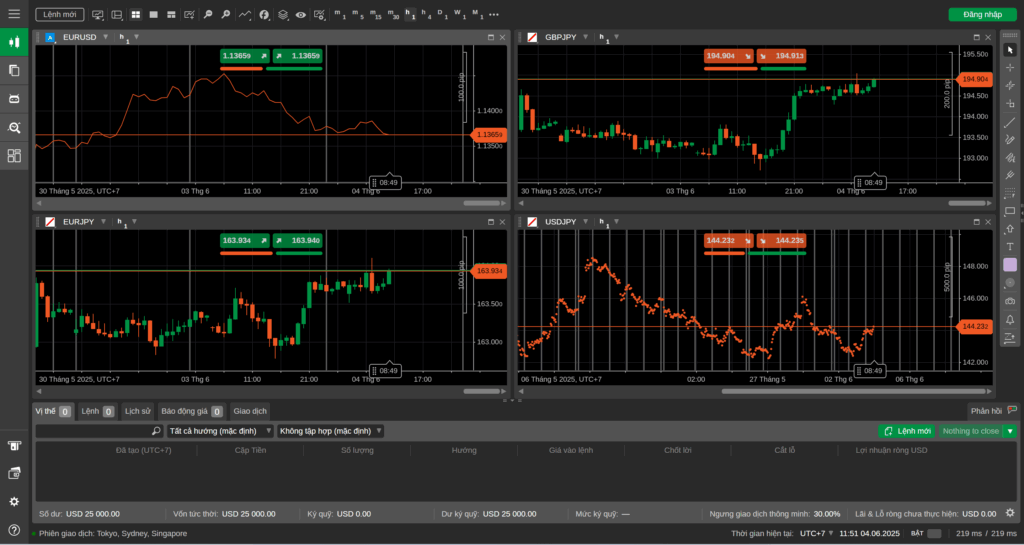
Task: Switch to 'Báo động giá' tab
Action: point(191,411)
